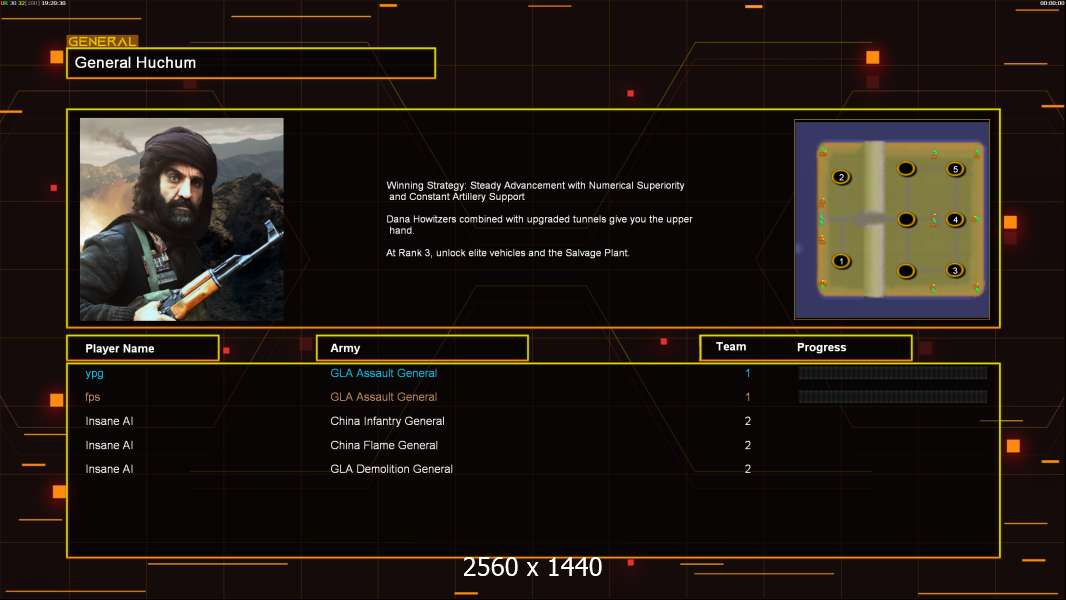Image resolution: width=1066 pixels, height=600 pixels.
Task: Click the Winning Strategy description line
Action: [x=536, y=191]
